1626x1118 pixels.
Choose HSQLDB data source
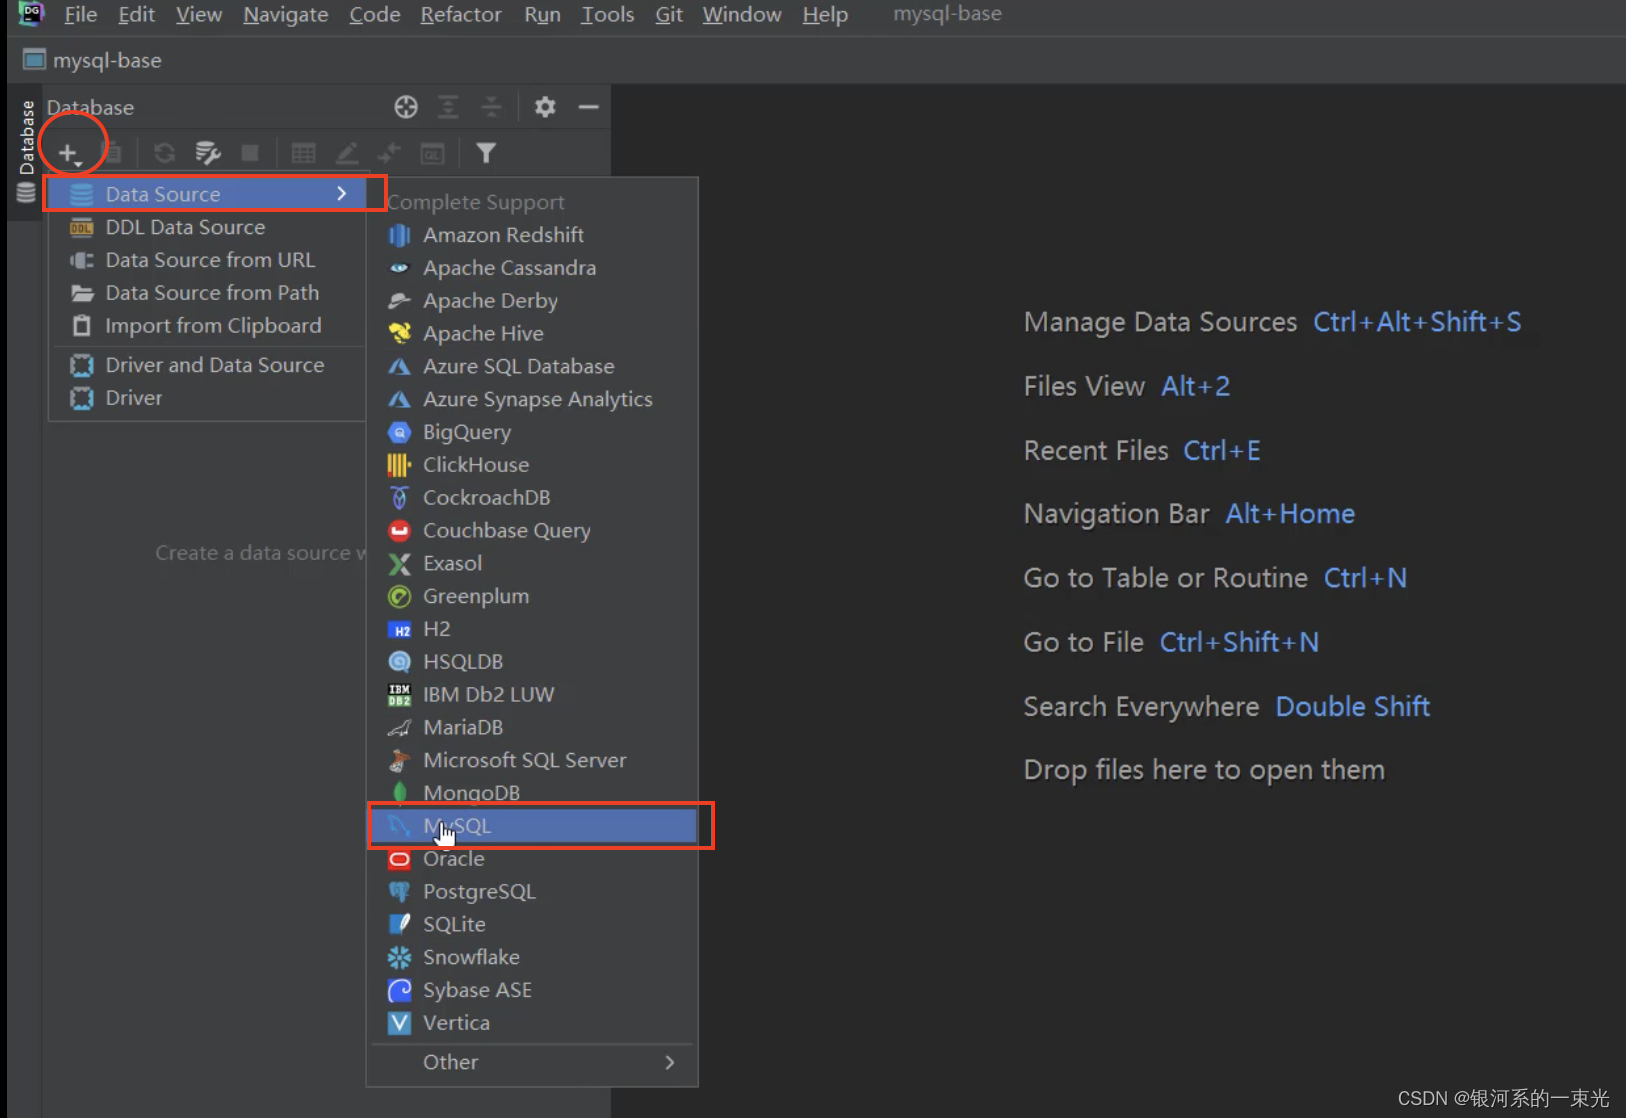pyautogui.click(x=534, y=662)
